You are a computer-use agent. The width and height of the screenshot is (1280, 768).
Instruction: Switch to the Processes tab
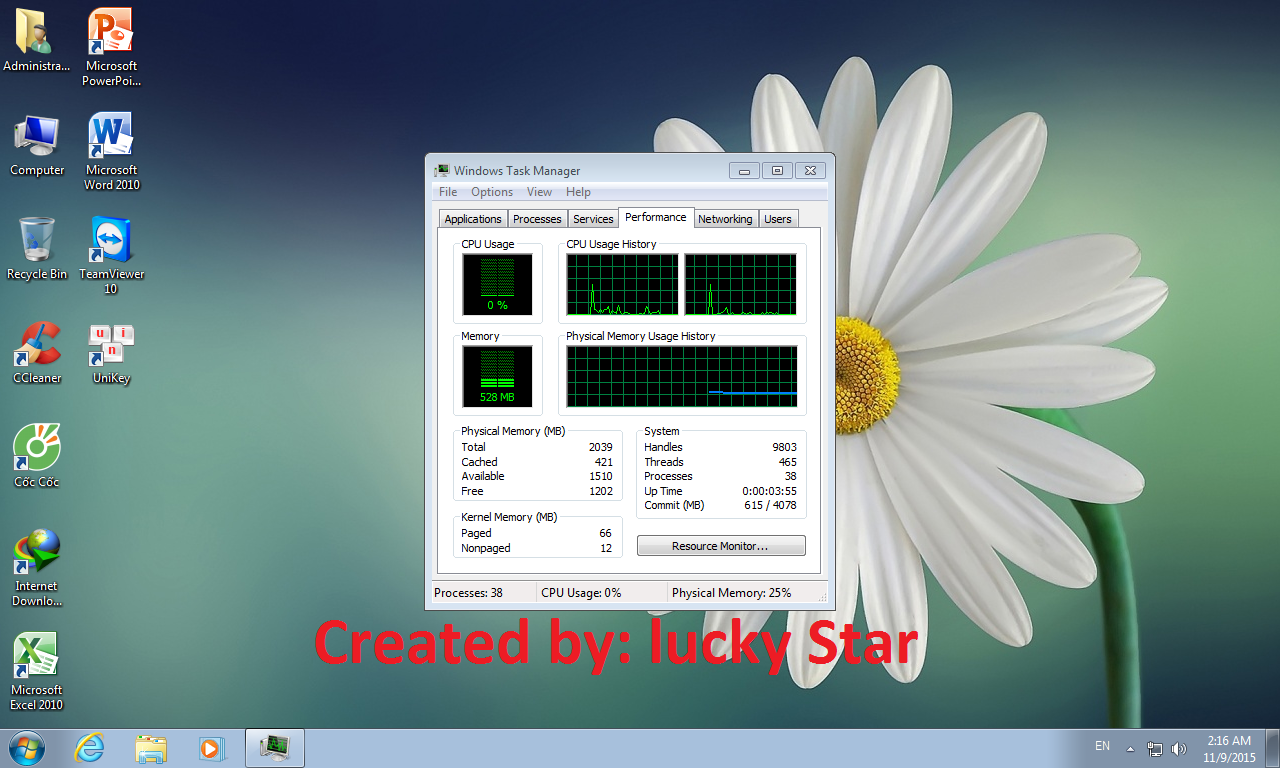(x=537, y=219)
